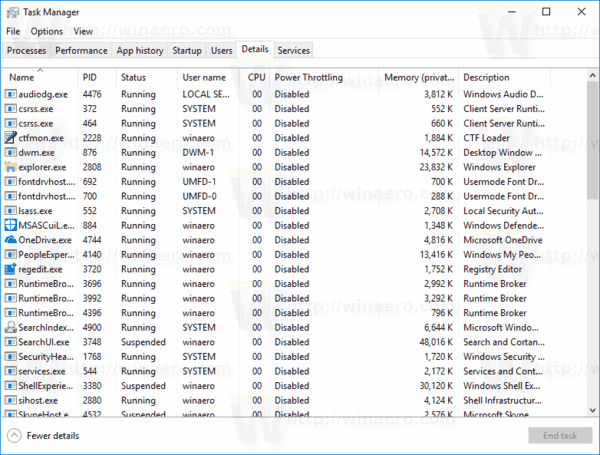This screenshot has height=455, width=600.
Task: Click the dwm.exe process icon
Action: pos(11,152)
